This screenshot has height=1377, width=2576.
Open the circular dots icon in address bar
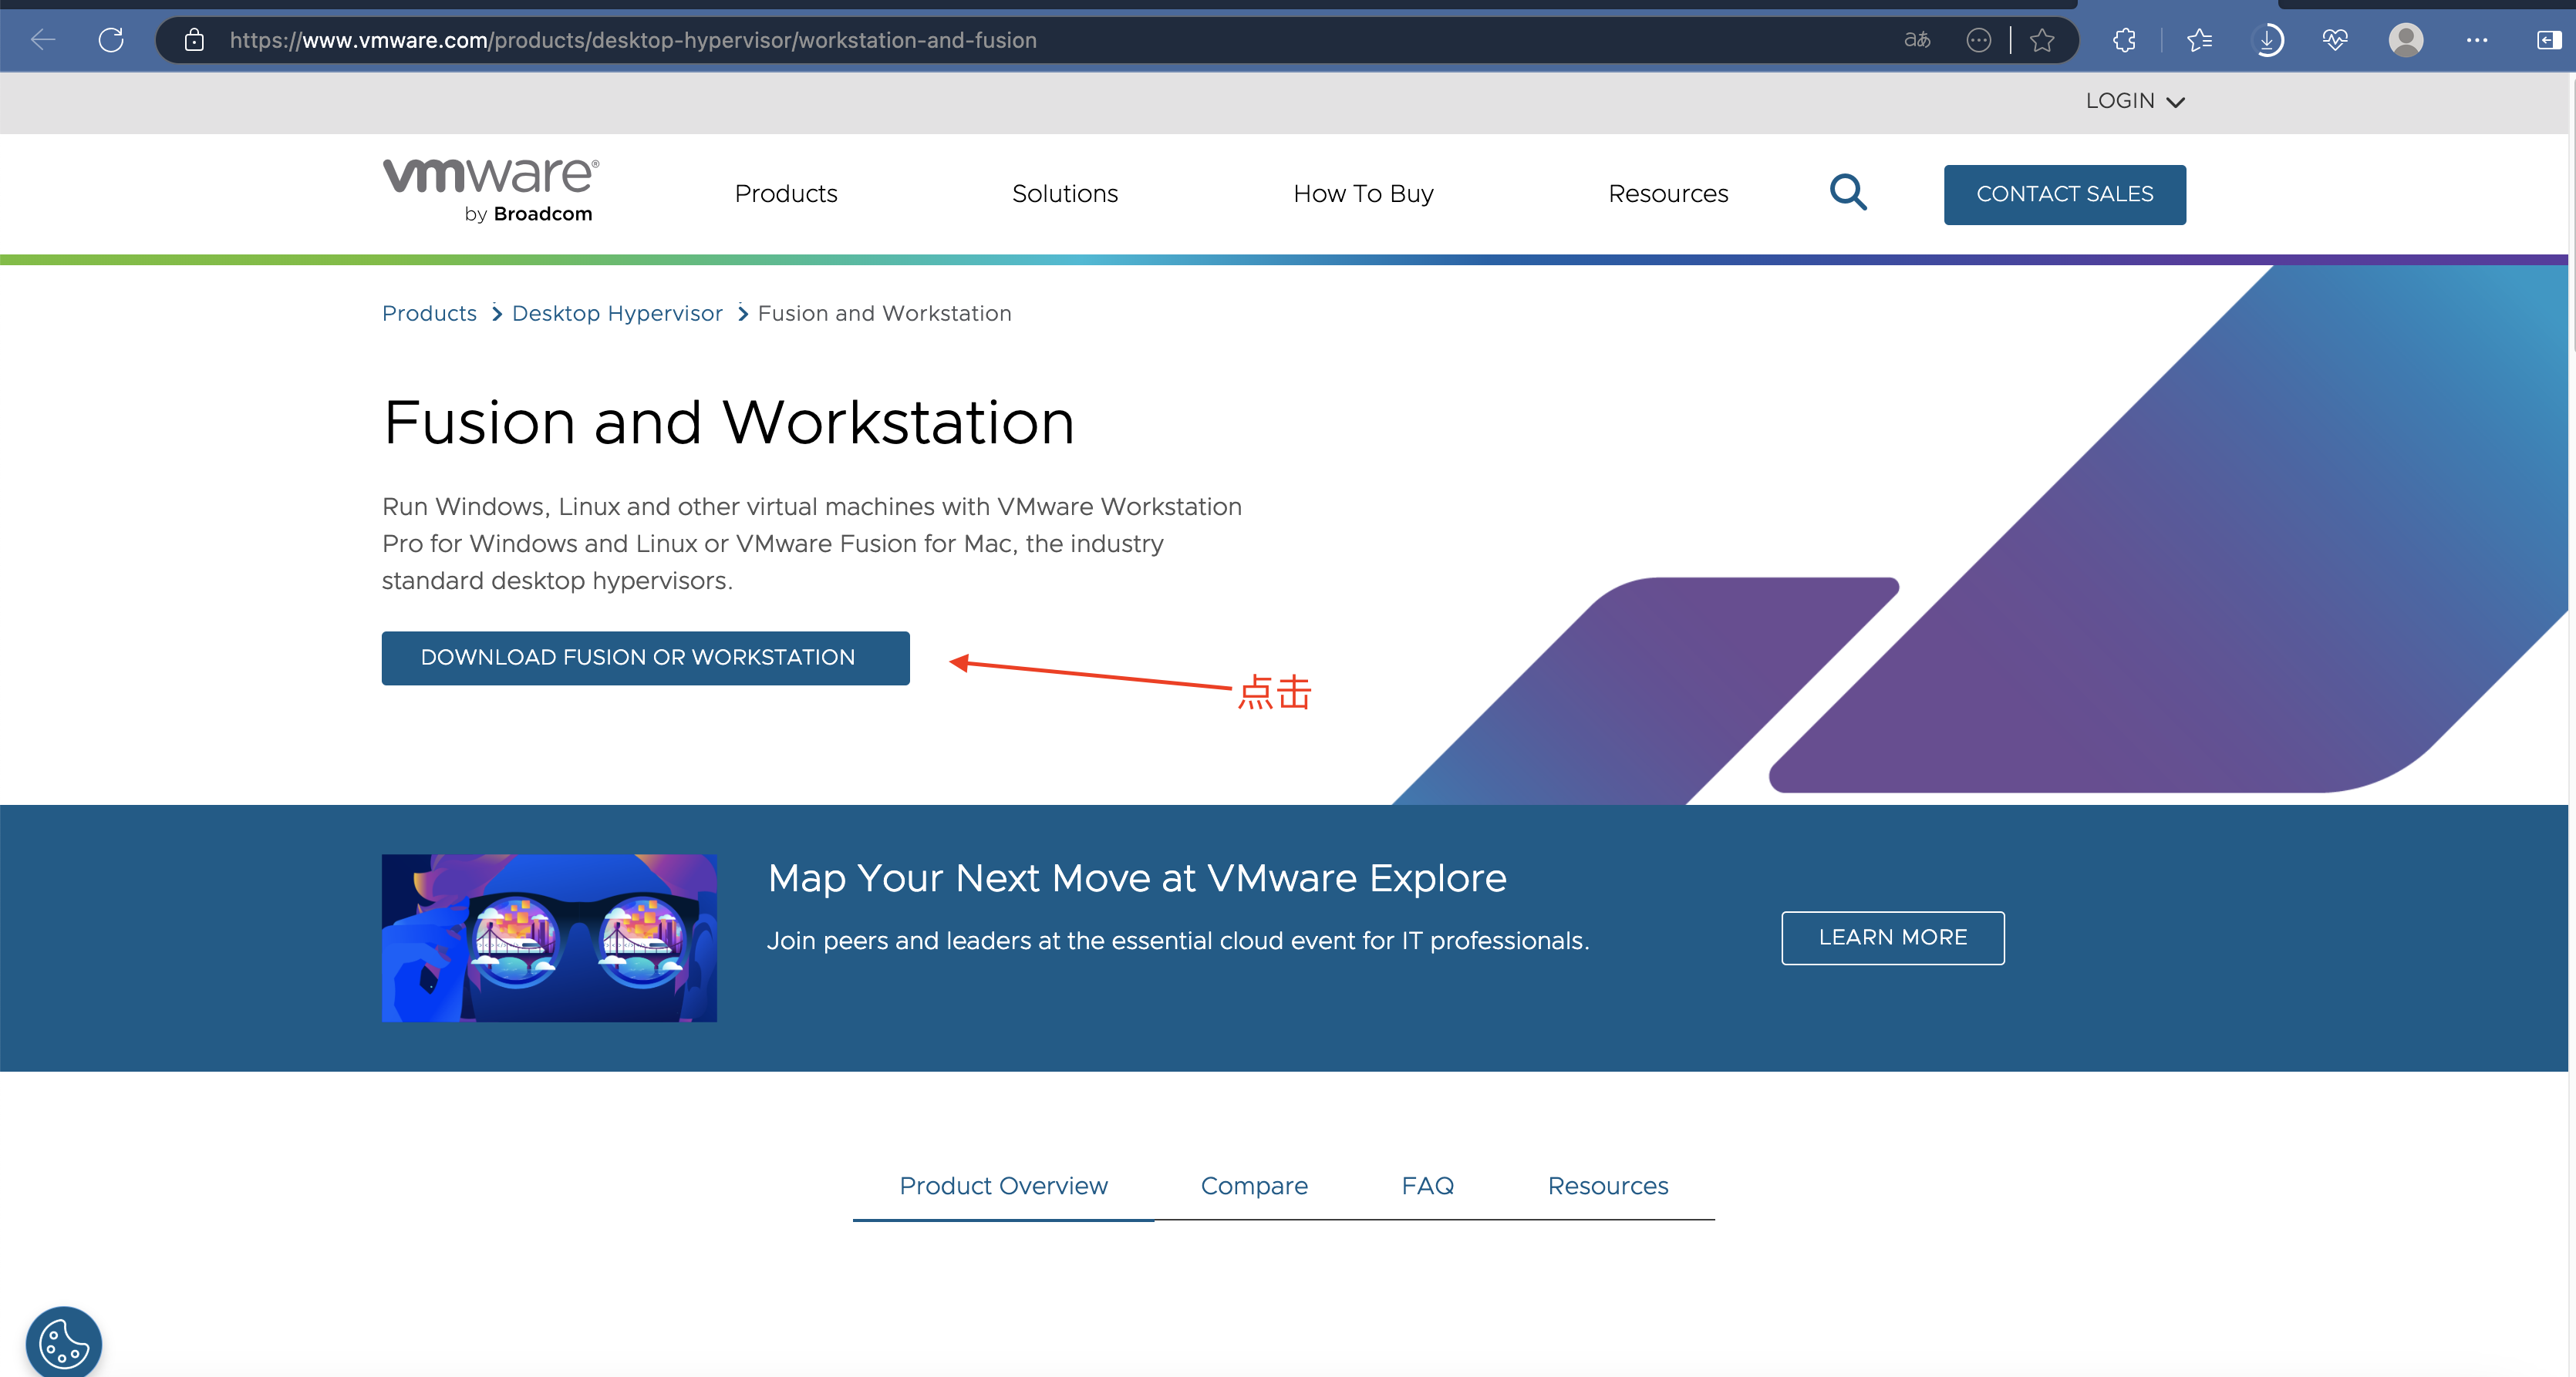pos(1978,40)
